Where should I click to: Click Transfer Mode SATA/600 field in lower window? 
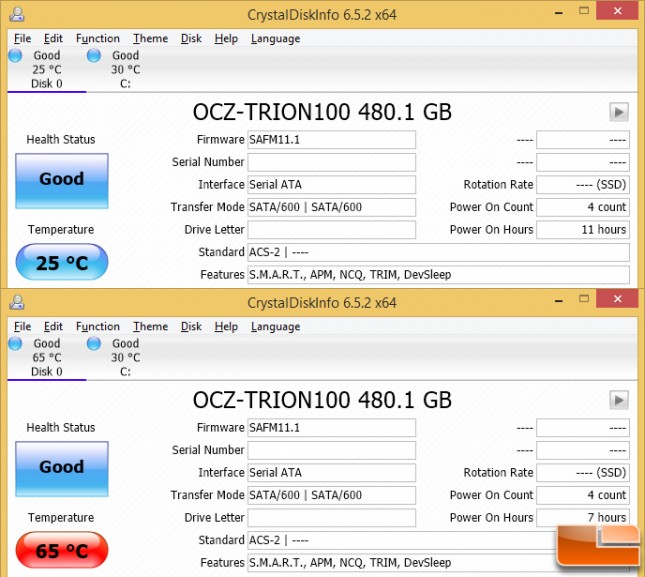(332, 495)
